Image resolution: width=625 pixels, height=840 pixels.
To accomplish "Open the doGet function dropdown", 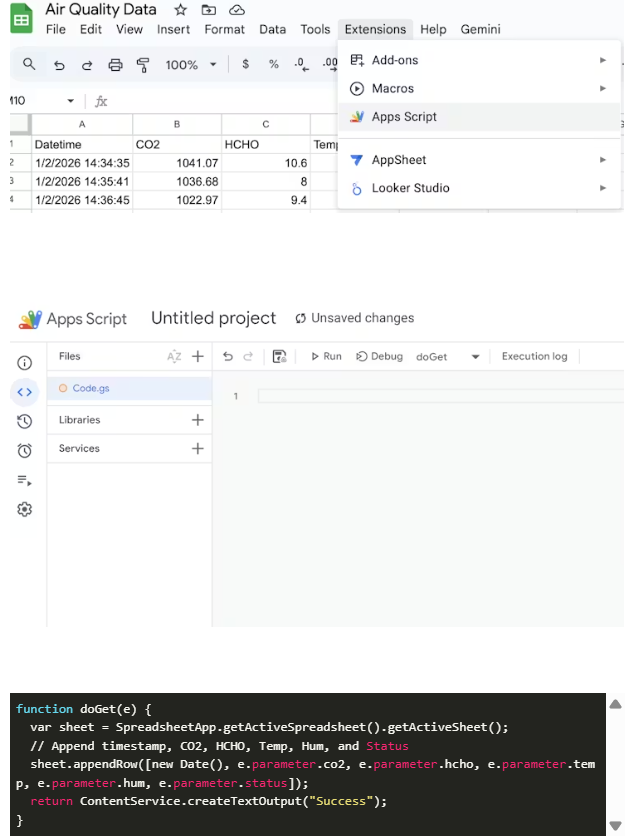I will (475, 357).
